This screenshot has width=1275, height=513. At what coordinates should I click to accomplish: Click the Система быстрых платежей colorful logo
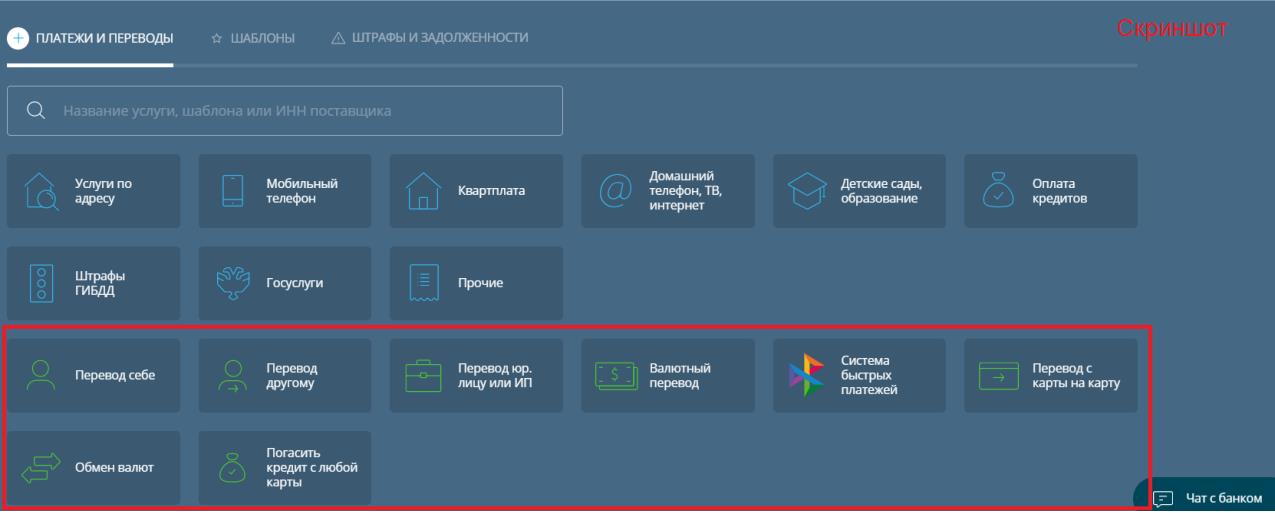[807, 375]
